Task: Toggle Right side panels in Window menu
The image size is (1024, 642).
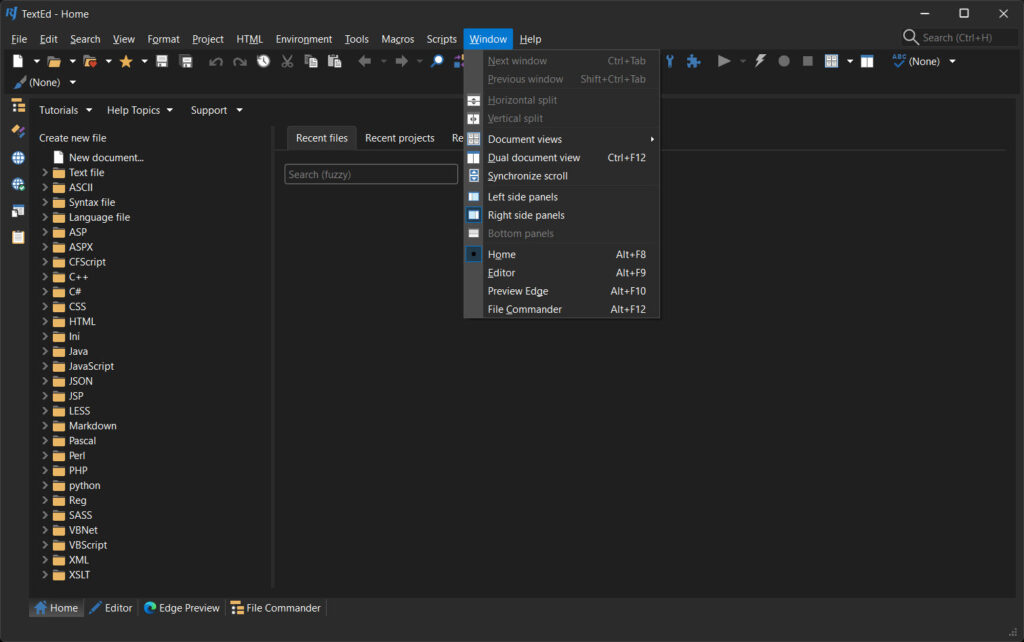Action: coord(562,215)
